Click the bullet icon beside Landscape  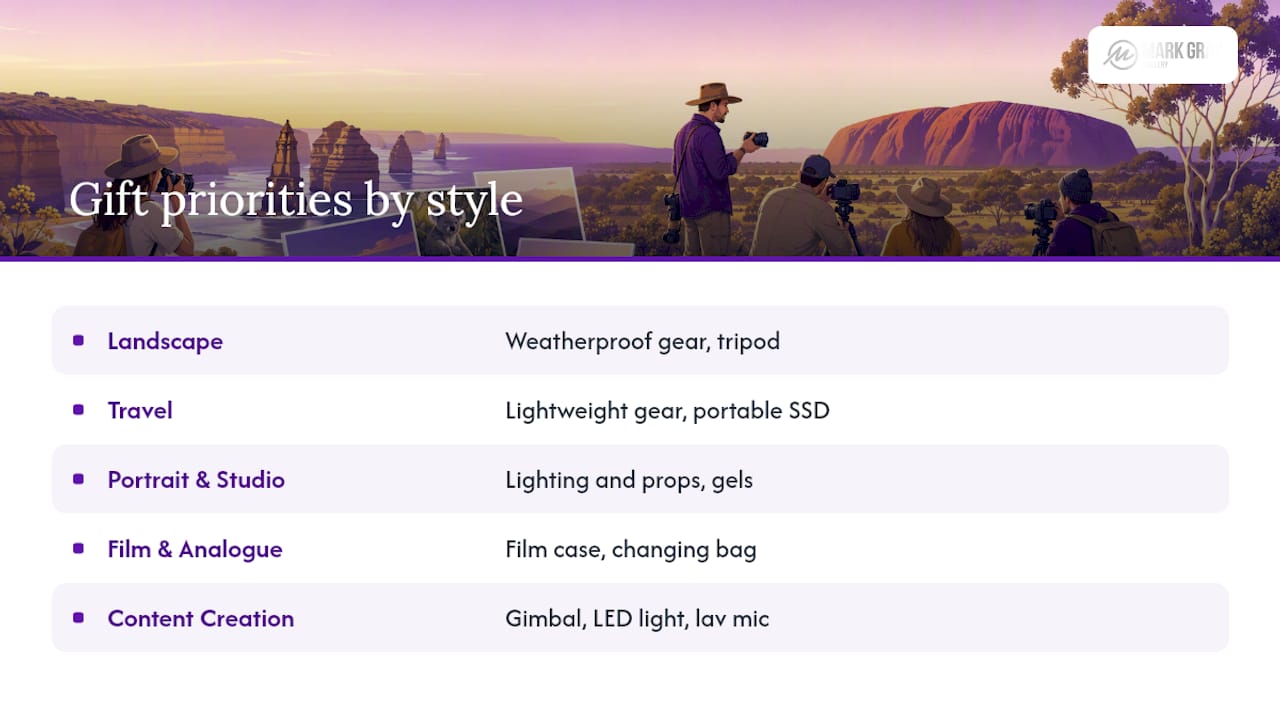click(78, 341)
